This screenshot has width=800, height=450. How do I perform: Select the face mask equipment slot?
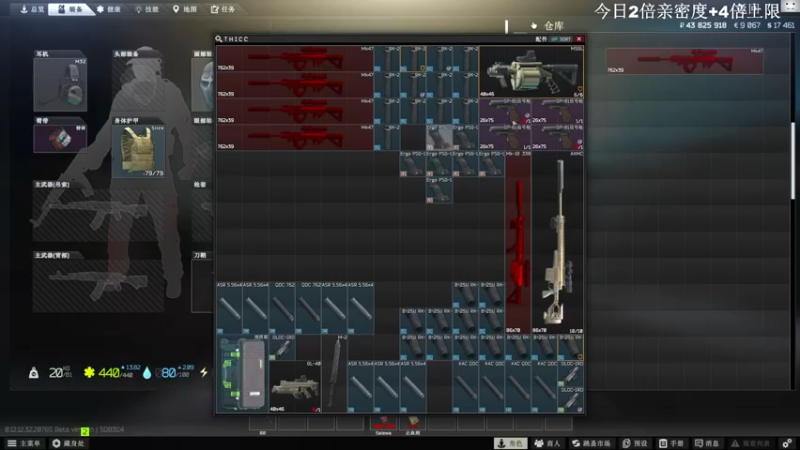pos(202,85)
